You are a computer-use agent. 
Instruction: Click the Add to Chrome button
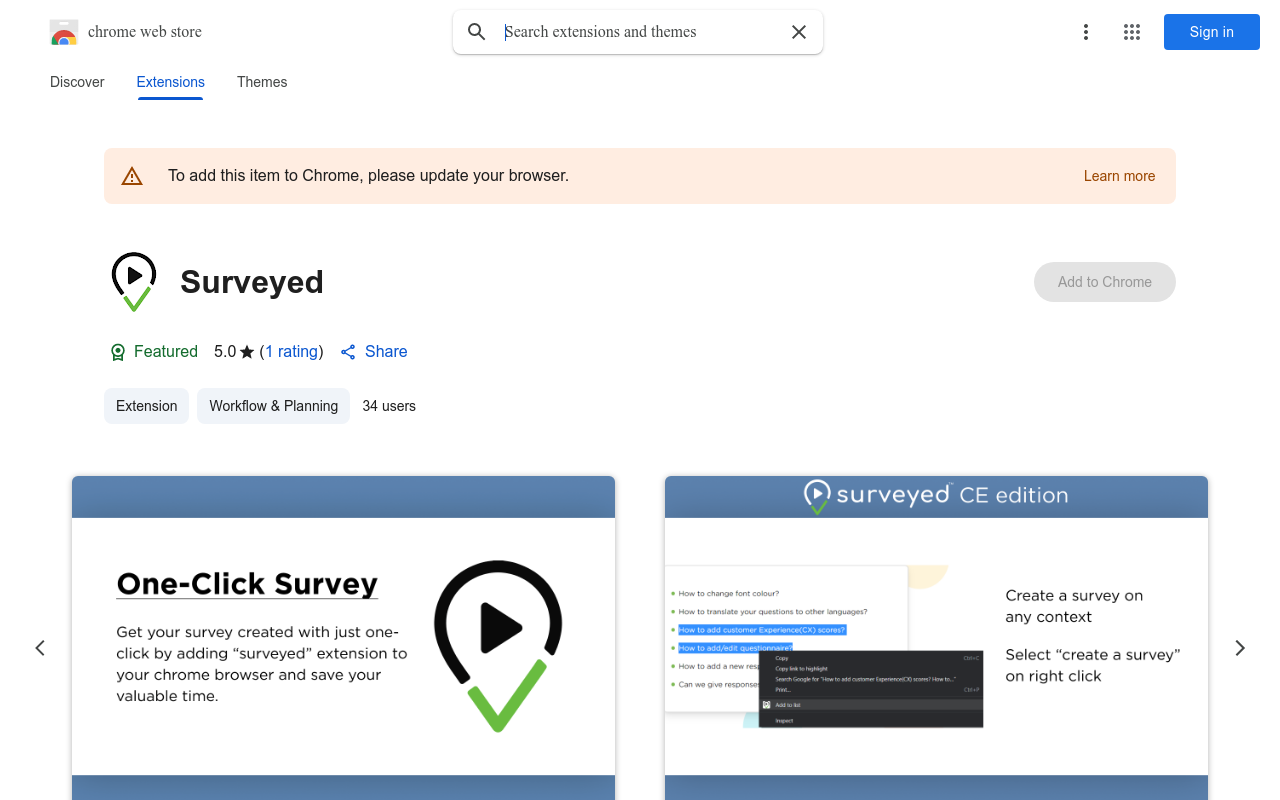(1105, 282)
